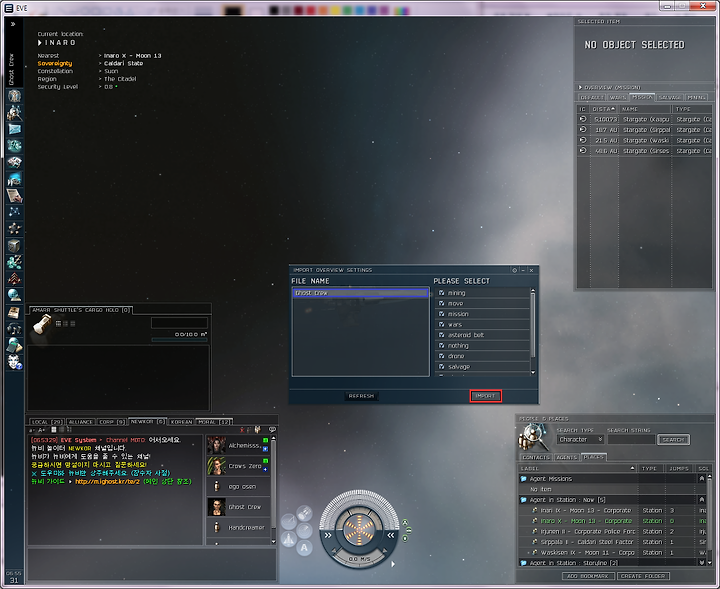The height and width of the screenshot is (589, 720).
Task: Uncheck the move overview setting
Action: pyautogui.click(x=441, y=303)
